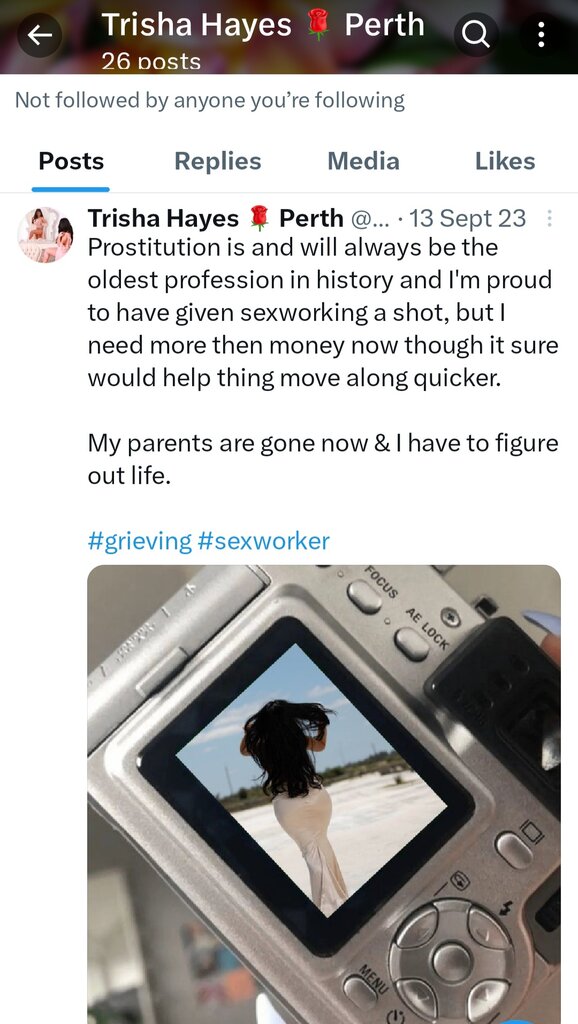Open the #sexworker hashtag
This screenshot has height=1024, width=578.
263,541
